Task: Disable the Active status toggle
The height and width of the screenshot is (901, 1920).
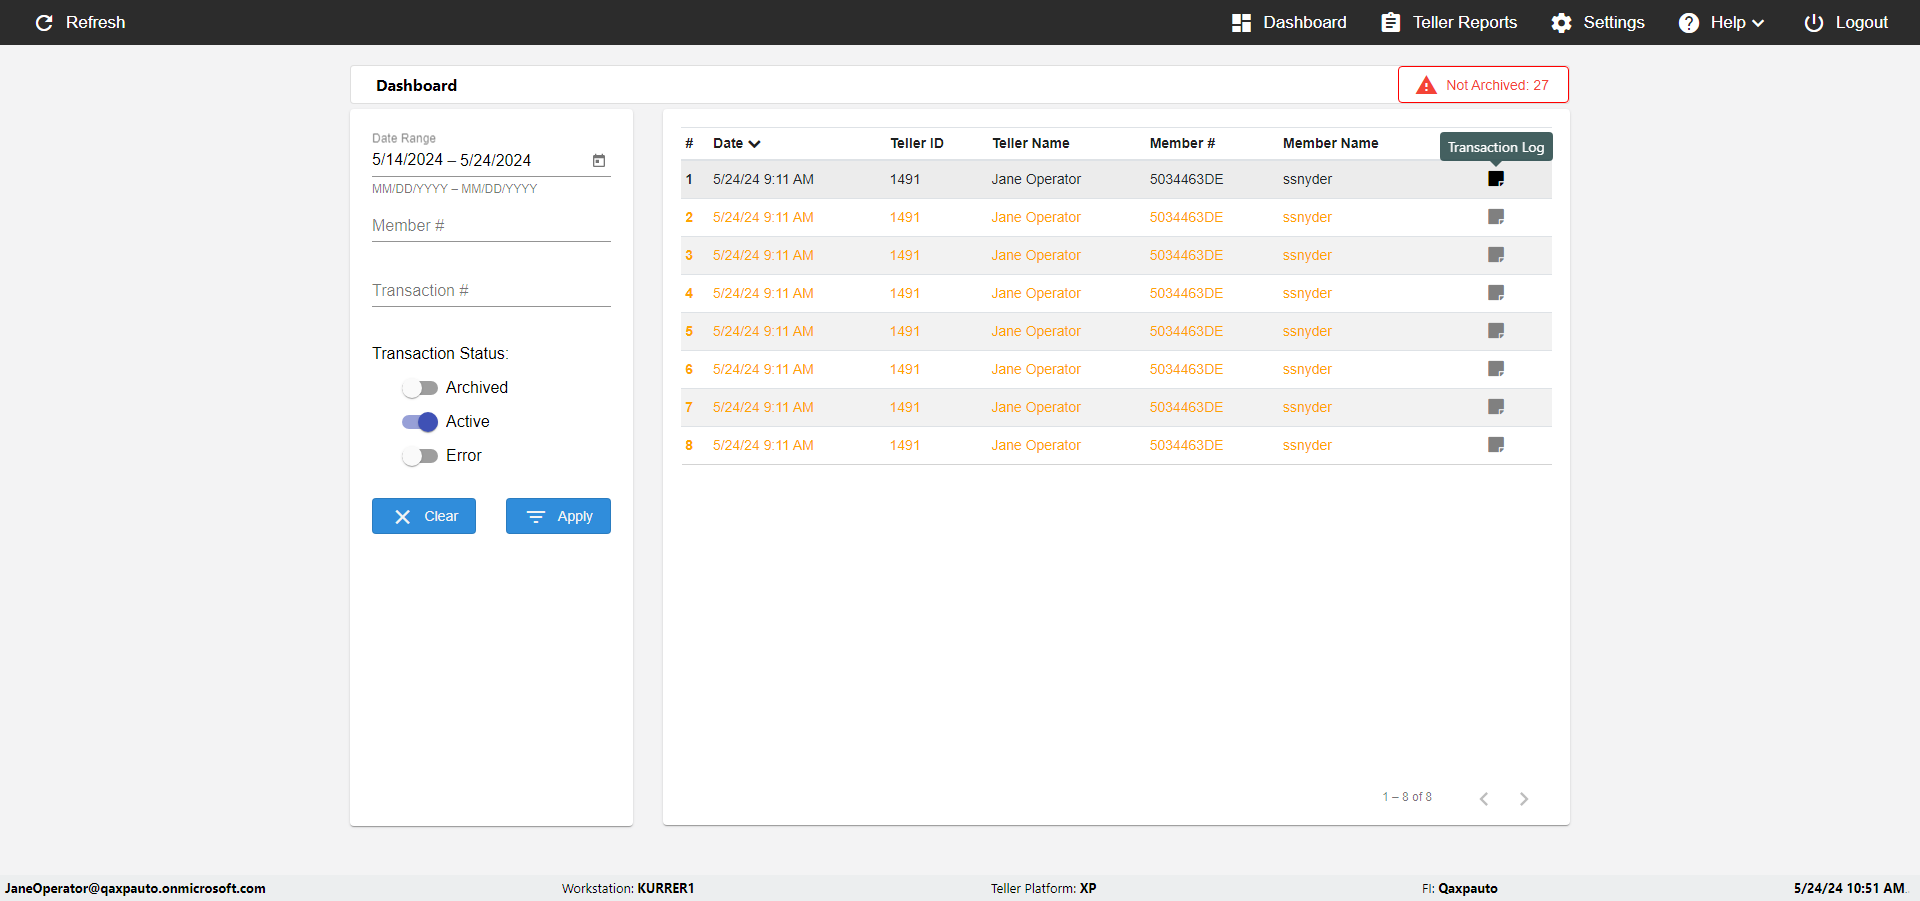Action: point(420,422)
